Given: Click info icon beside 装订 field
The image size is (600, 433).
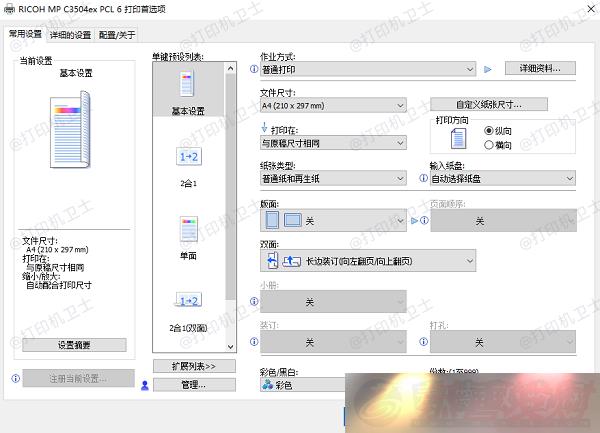Looking at the screenshot, I should coord(254,341).
